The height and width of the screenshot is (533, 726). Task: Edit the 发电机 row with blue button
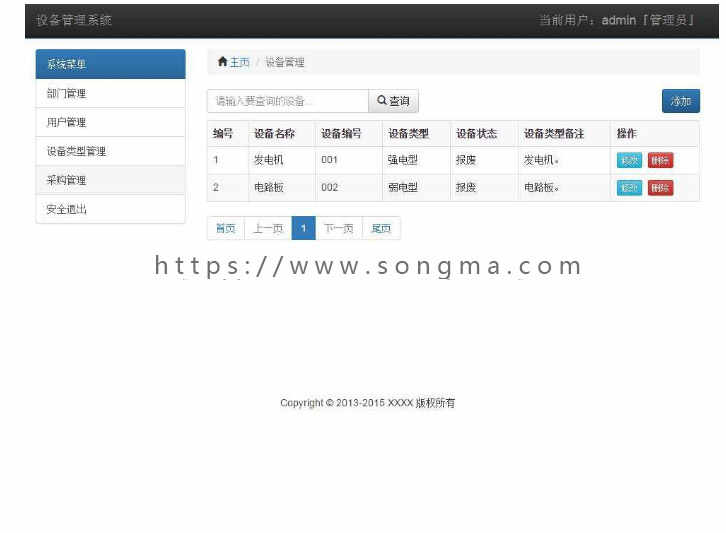pyautogui.click(x=629, y=160)
